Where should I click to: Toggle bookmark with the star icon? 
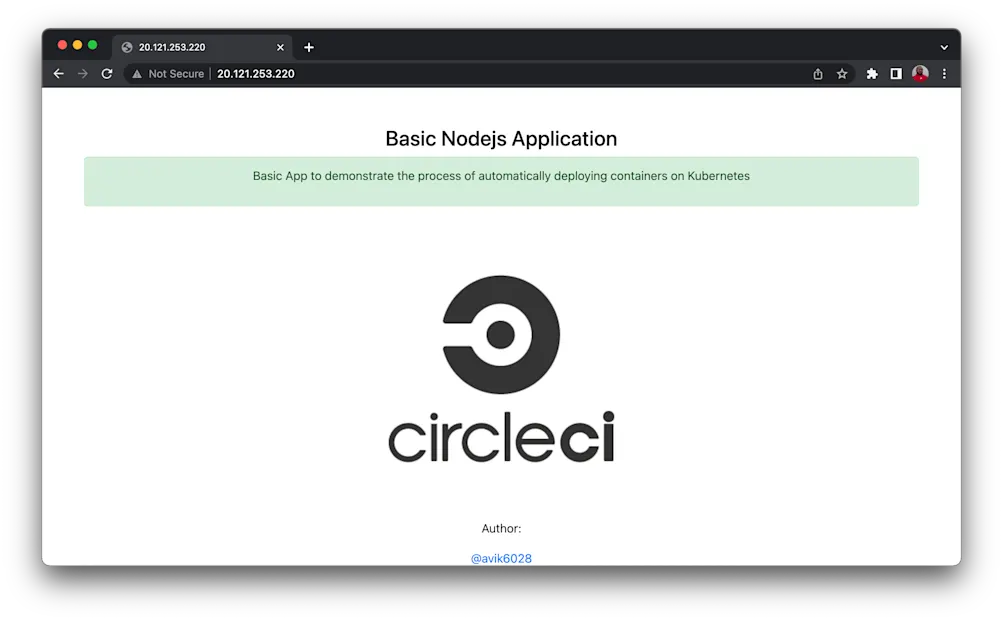tap(841, 73)
